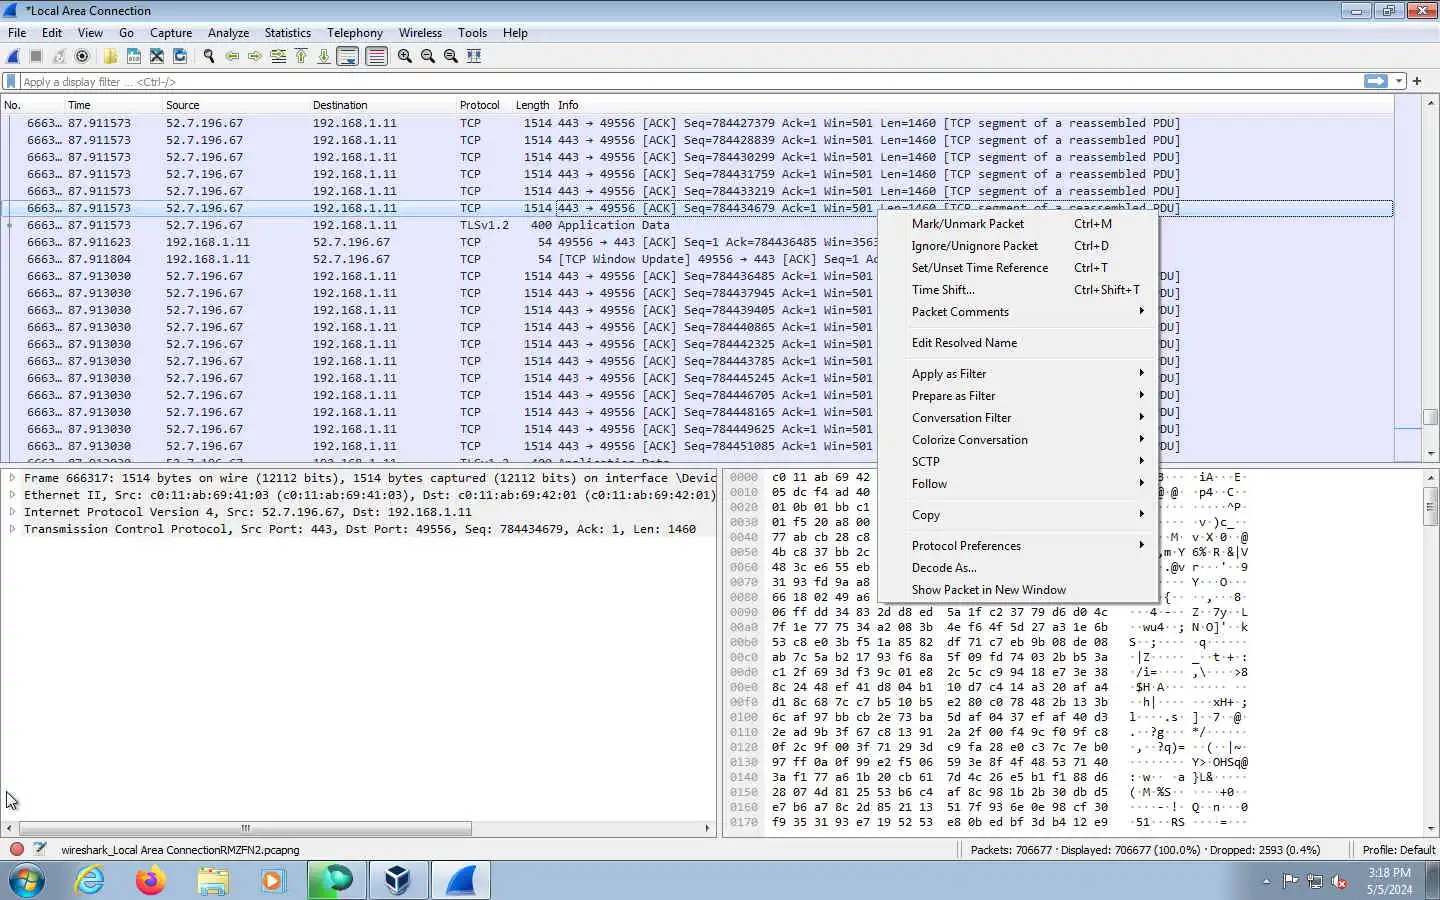Choose Time Shift... in context menu
The height and width of the screenshot is (900, 1440).
tap(1019, 290)
